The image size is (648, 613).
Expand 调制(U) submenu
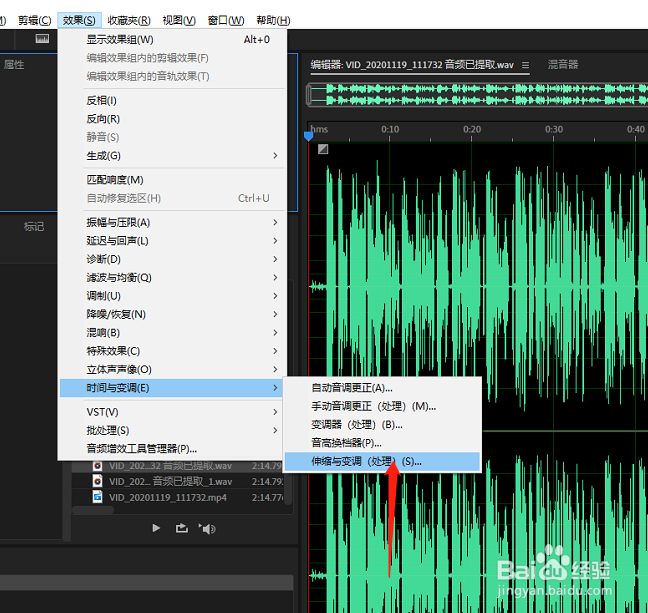click(x=172, y=296)
